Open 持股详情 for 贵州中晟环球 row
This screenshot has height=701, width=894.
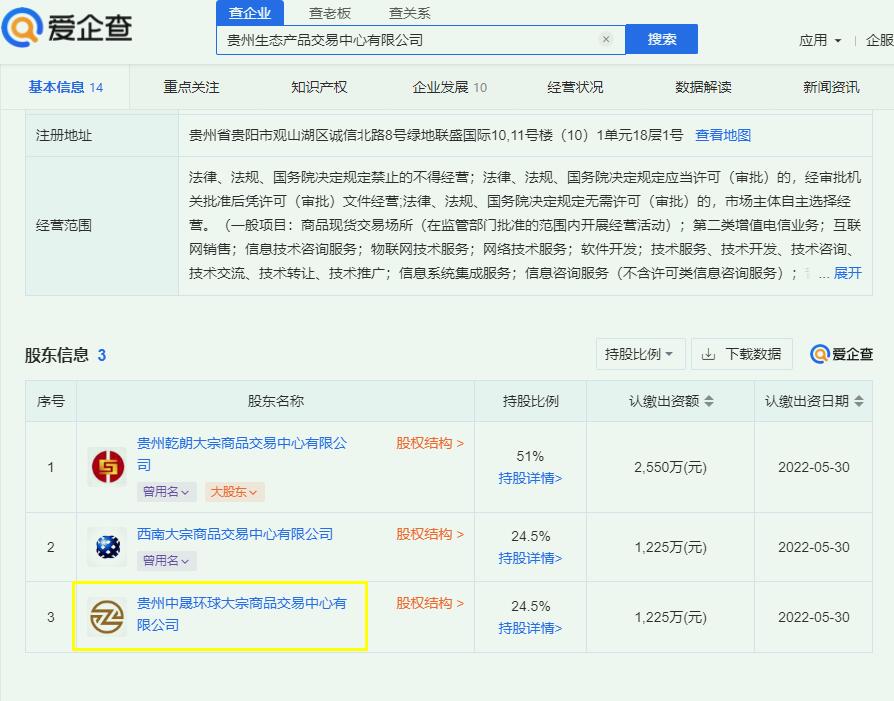530,628
